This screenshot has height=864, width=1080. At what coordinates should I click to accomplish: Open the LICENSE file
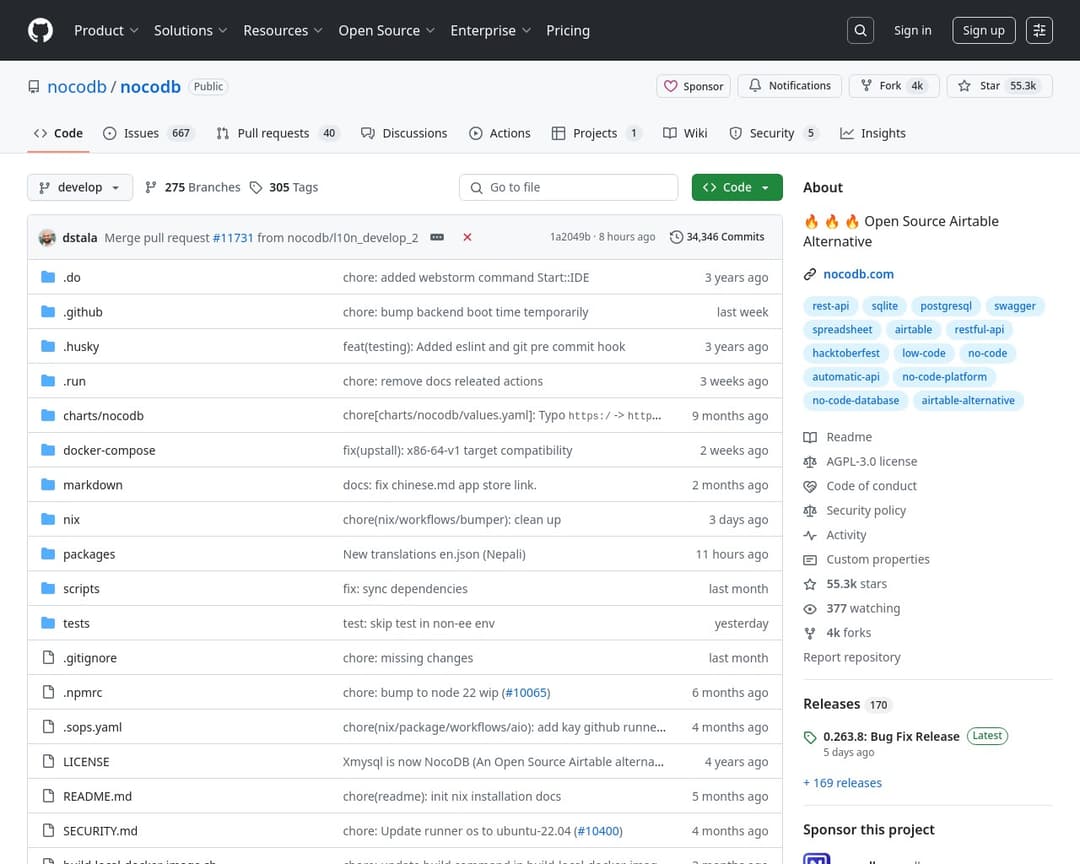click(86, 762)
